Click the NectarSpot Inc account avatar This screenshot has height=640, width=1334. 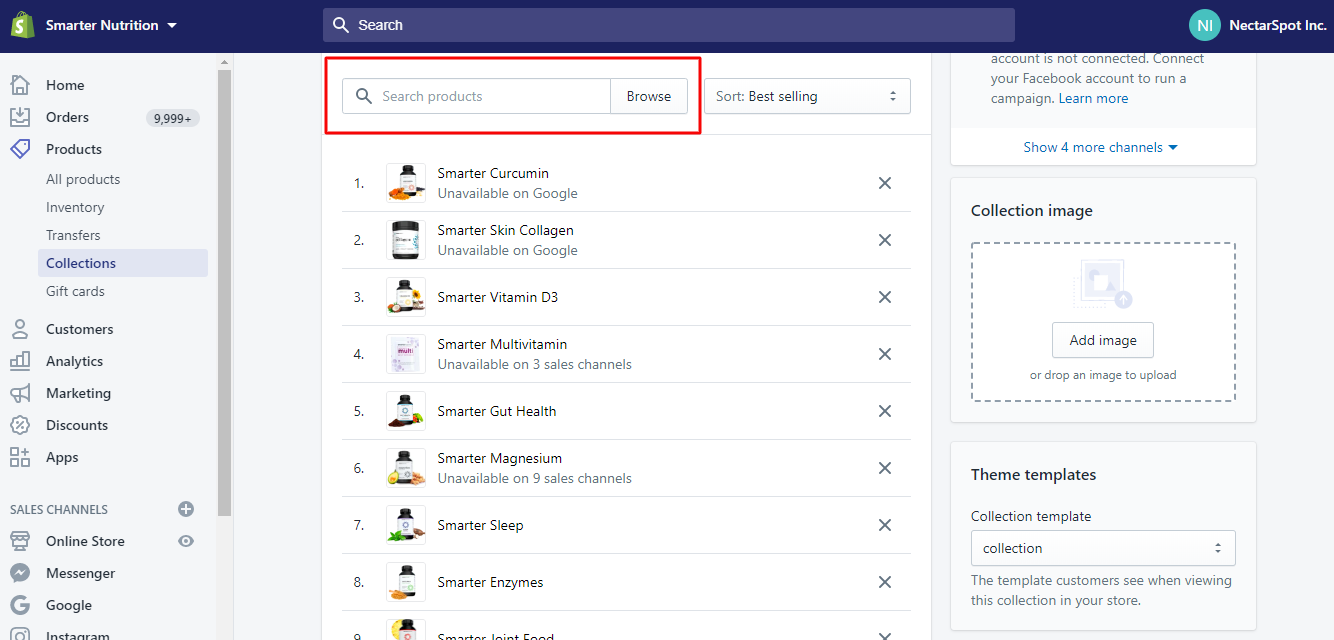(x=1205, y=25)
